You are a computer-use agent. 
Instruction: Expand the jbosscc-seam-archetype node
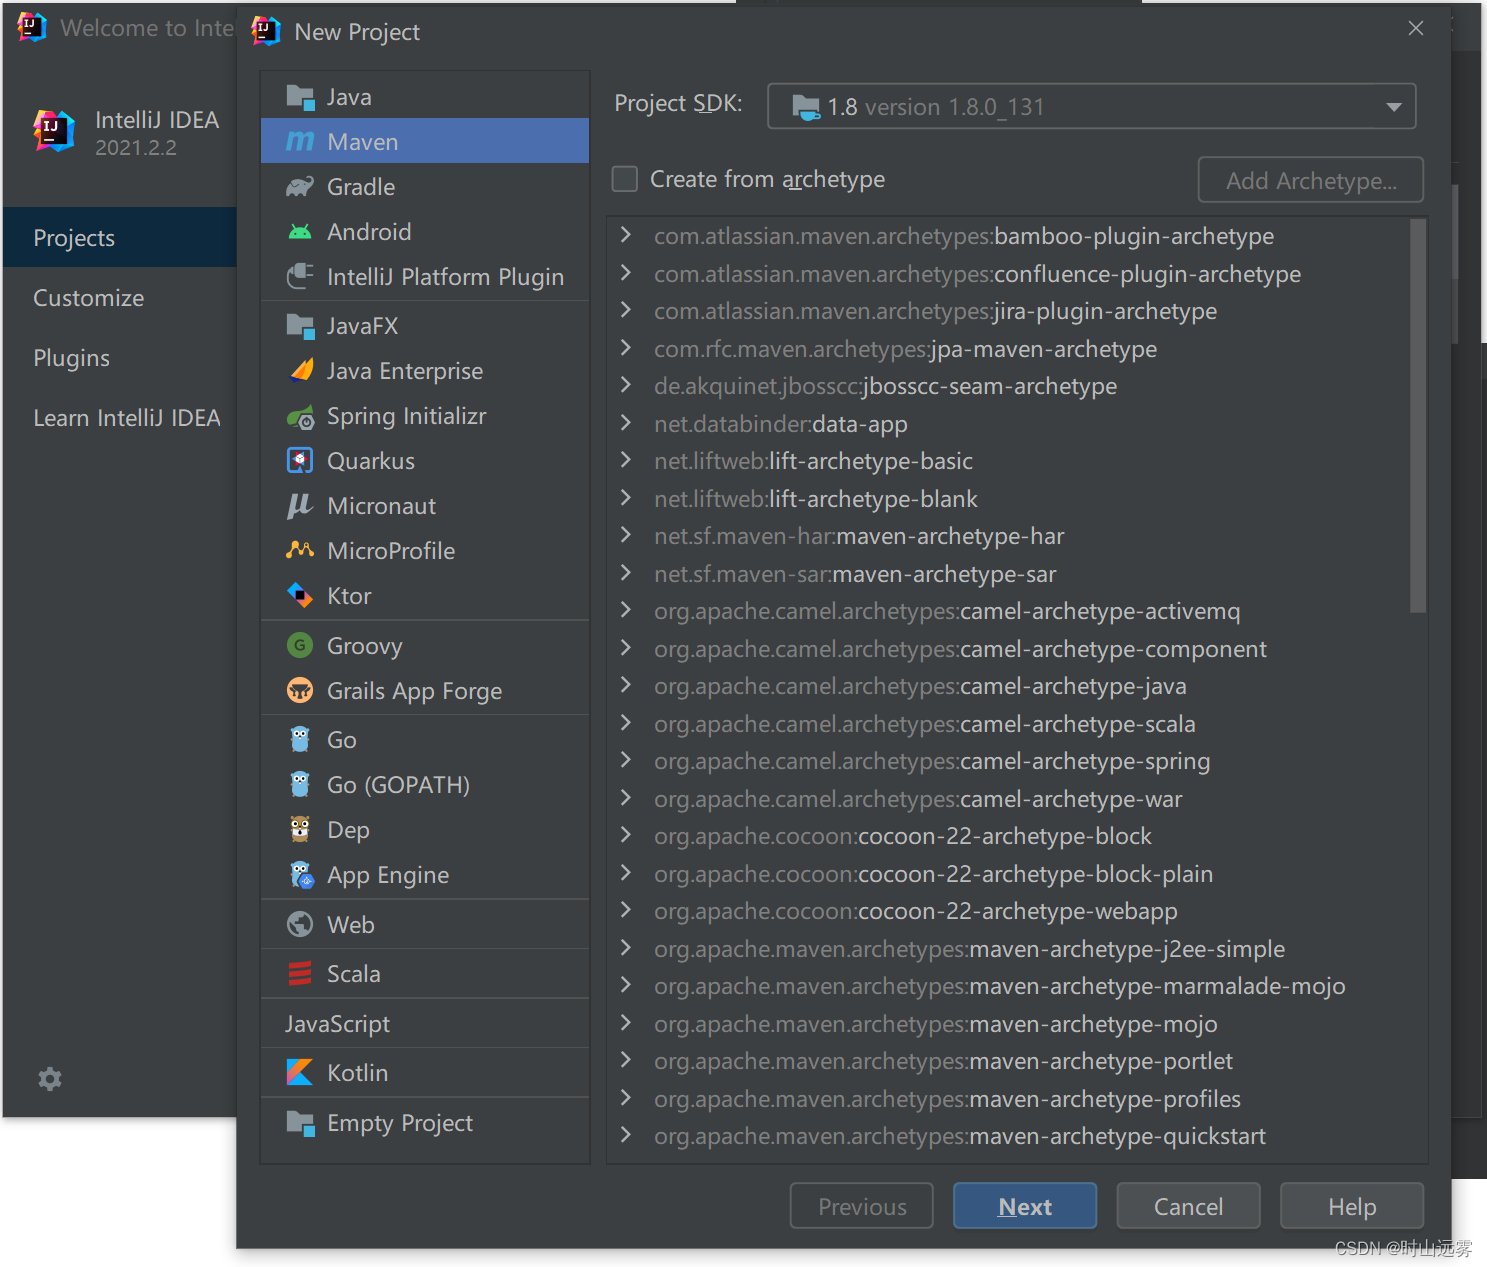(626, 385)
